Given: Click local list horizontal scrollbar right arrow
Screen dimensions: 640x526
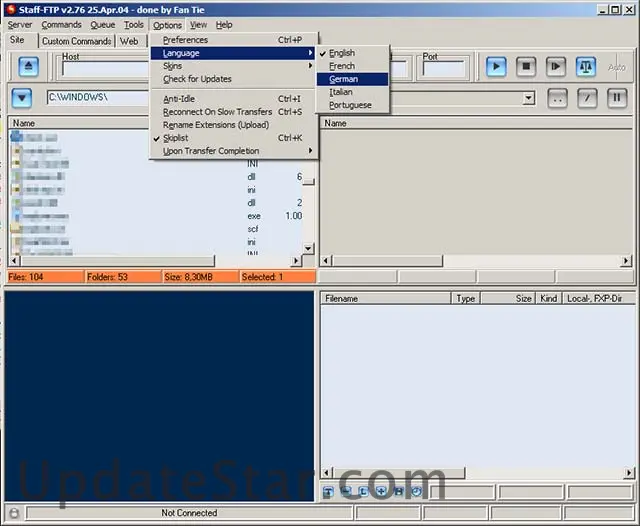Looking at the screenshot, I should click(x=296, y=261).
